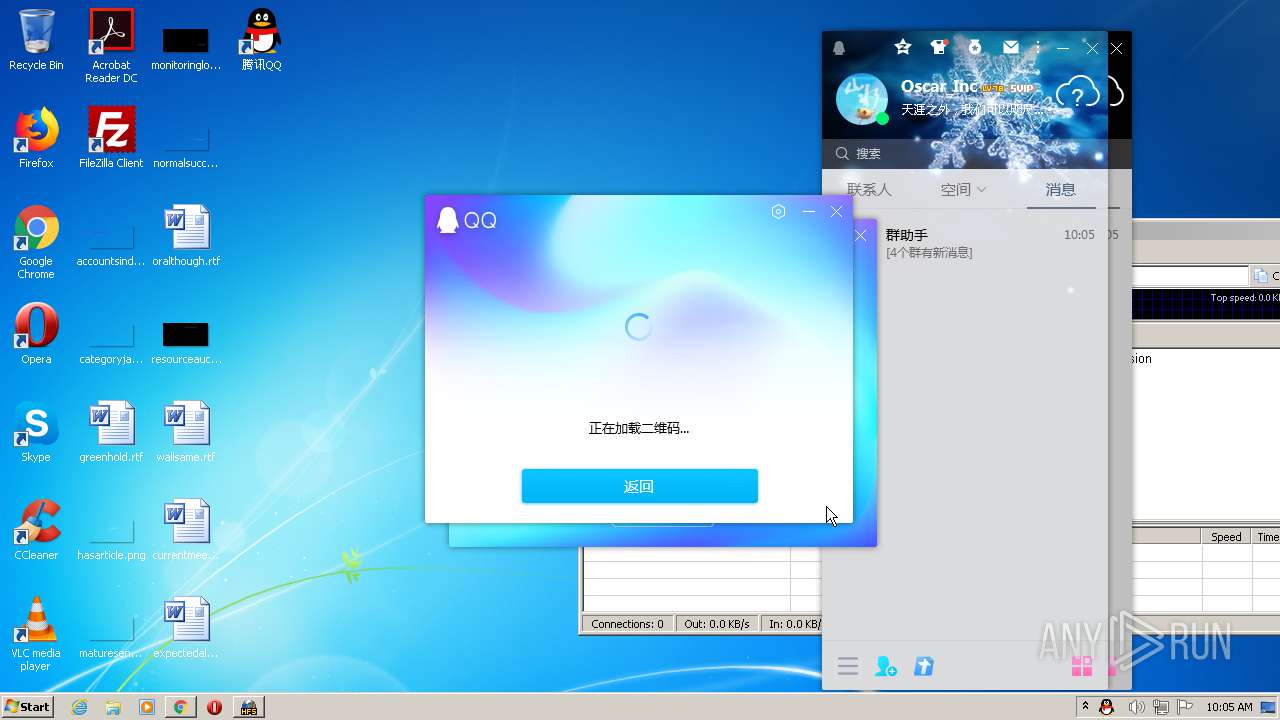
Task: Switch to HFS app in the taskbar
Action: click(248, 707)
